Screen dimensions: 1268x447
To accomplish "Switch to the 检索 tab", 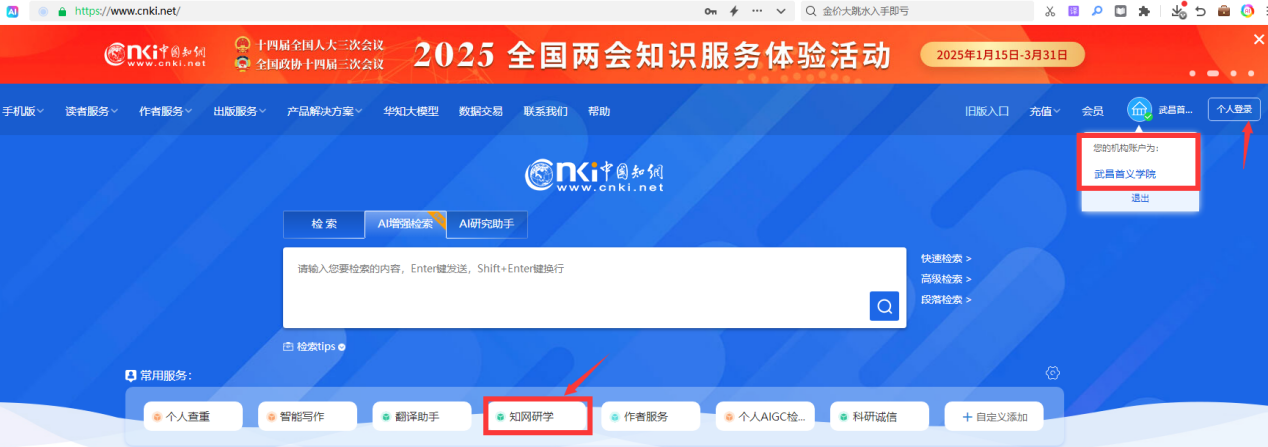I will tap(323, 224).
